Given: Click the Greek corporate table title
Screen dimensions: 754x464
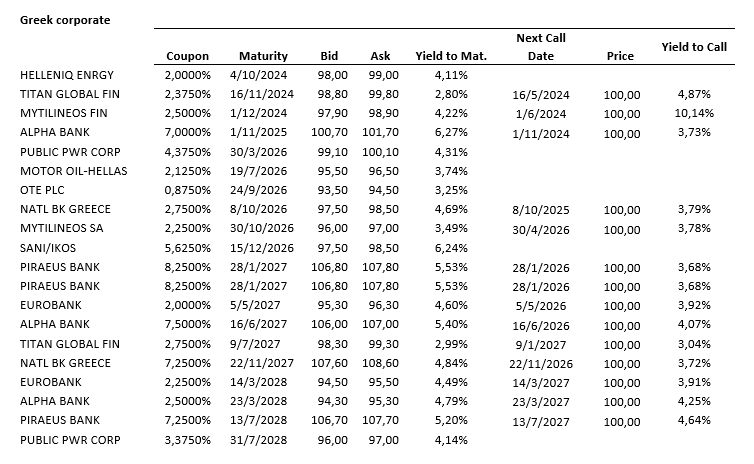Looking at the screenshot, I should point(65,20).
